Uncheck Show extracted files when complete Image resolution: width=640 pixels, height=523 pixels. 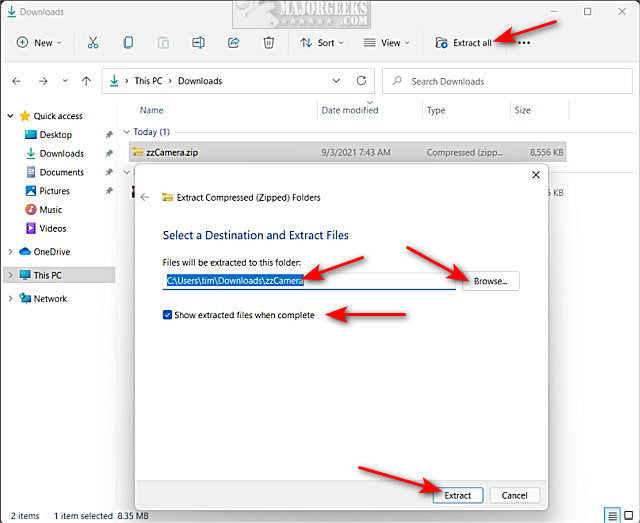tap(167, 315)
